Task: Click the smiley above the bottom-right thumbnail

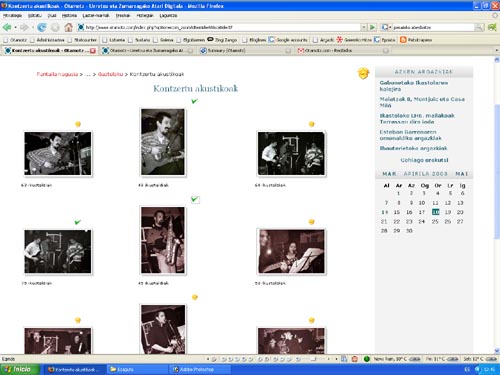Action: [x=311, y=320]
